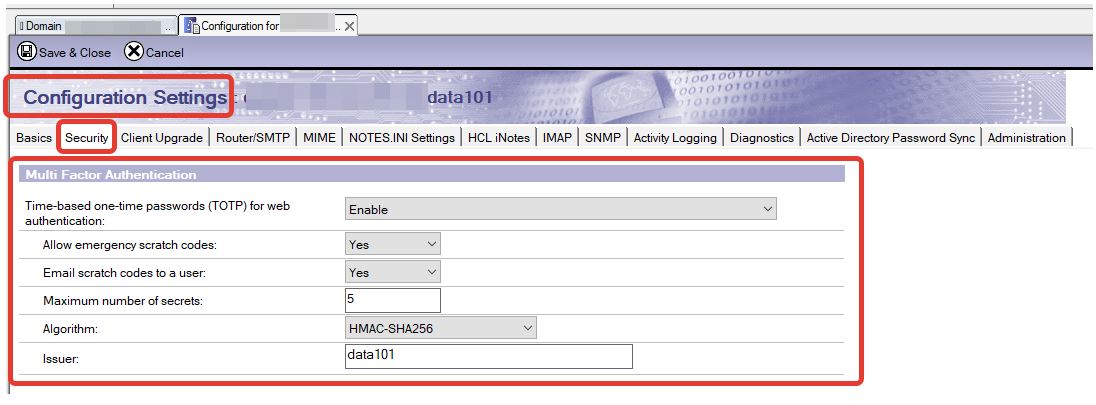Open the HCL iNotes tab

coord(499,138)
